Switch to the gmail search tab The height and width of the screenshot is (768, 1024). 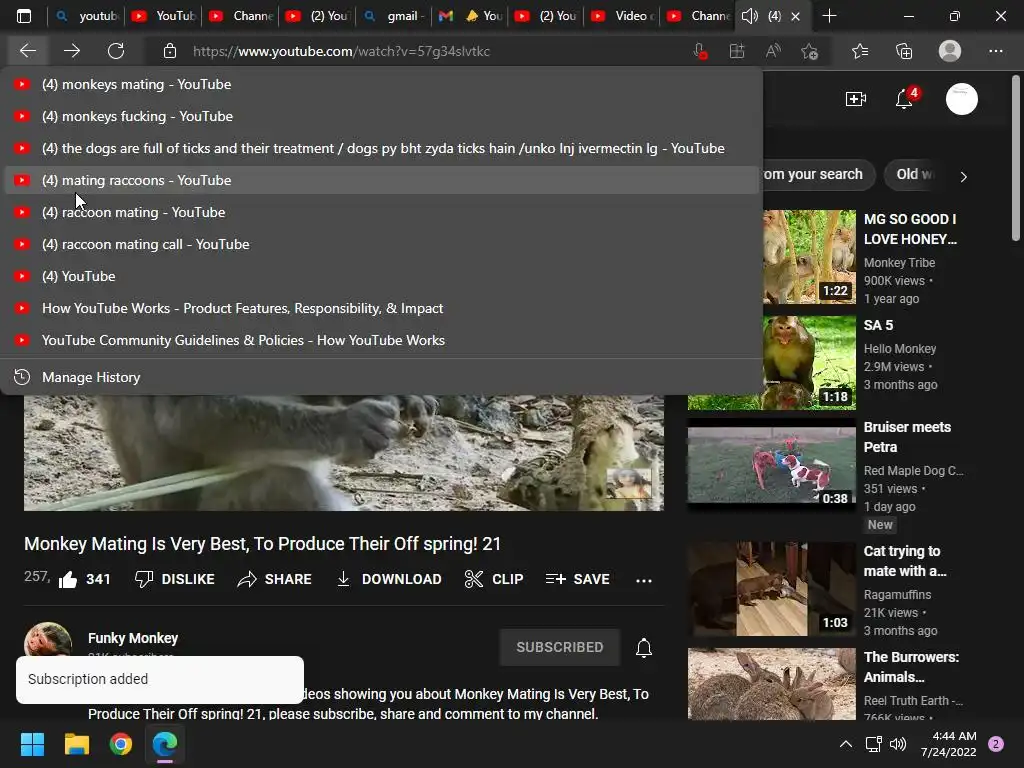coord(394,16)
